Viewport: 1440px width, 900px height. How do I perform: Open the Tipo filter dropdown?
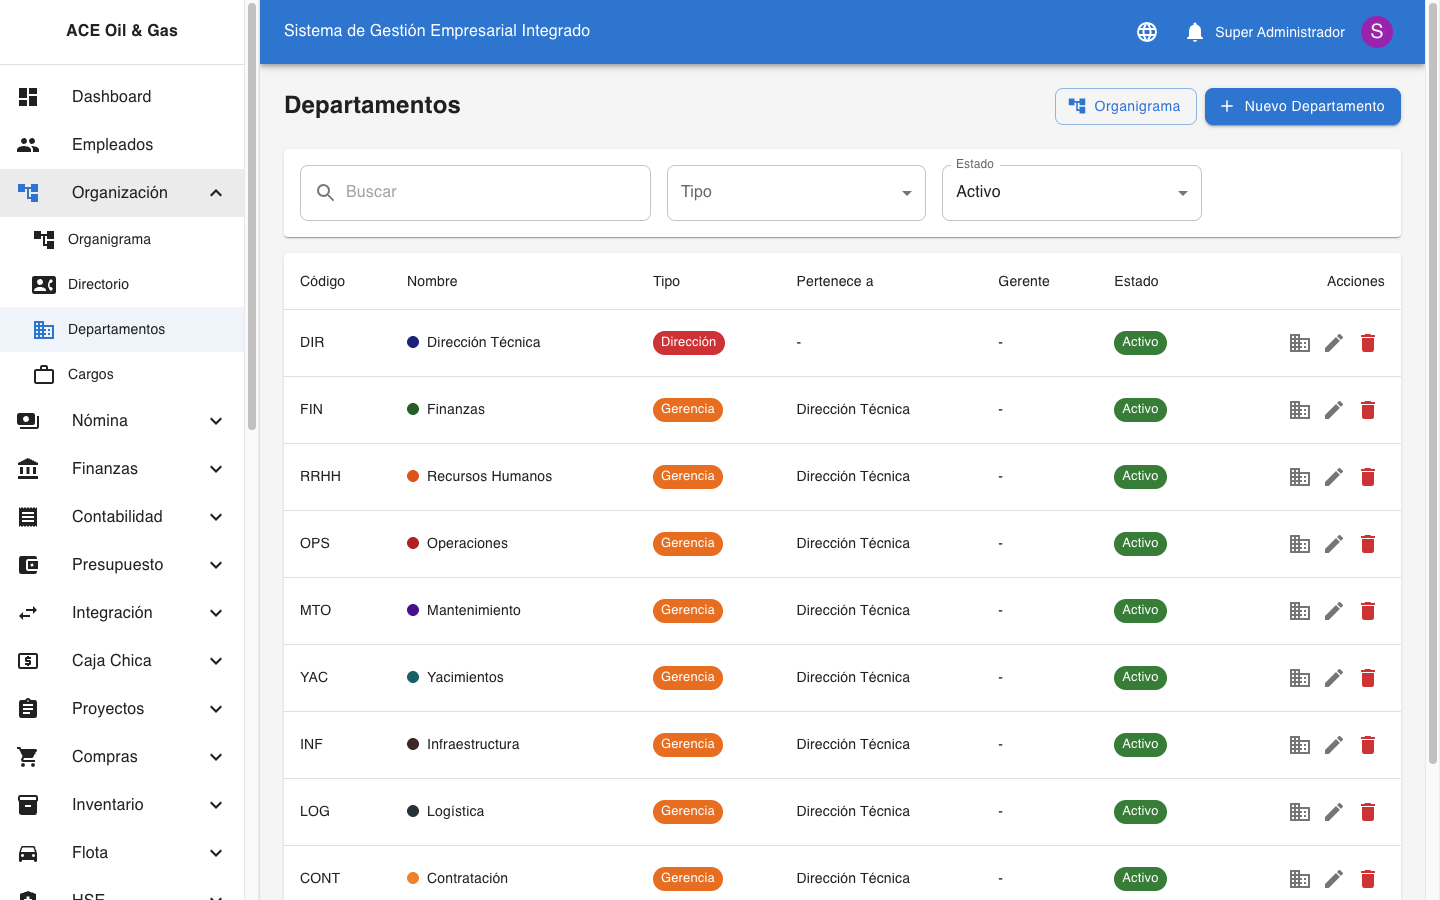coord(796,193)
